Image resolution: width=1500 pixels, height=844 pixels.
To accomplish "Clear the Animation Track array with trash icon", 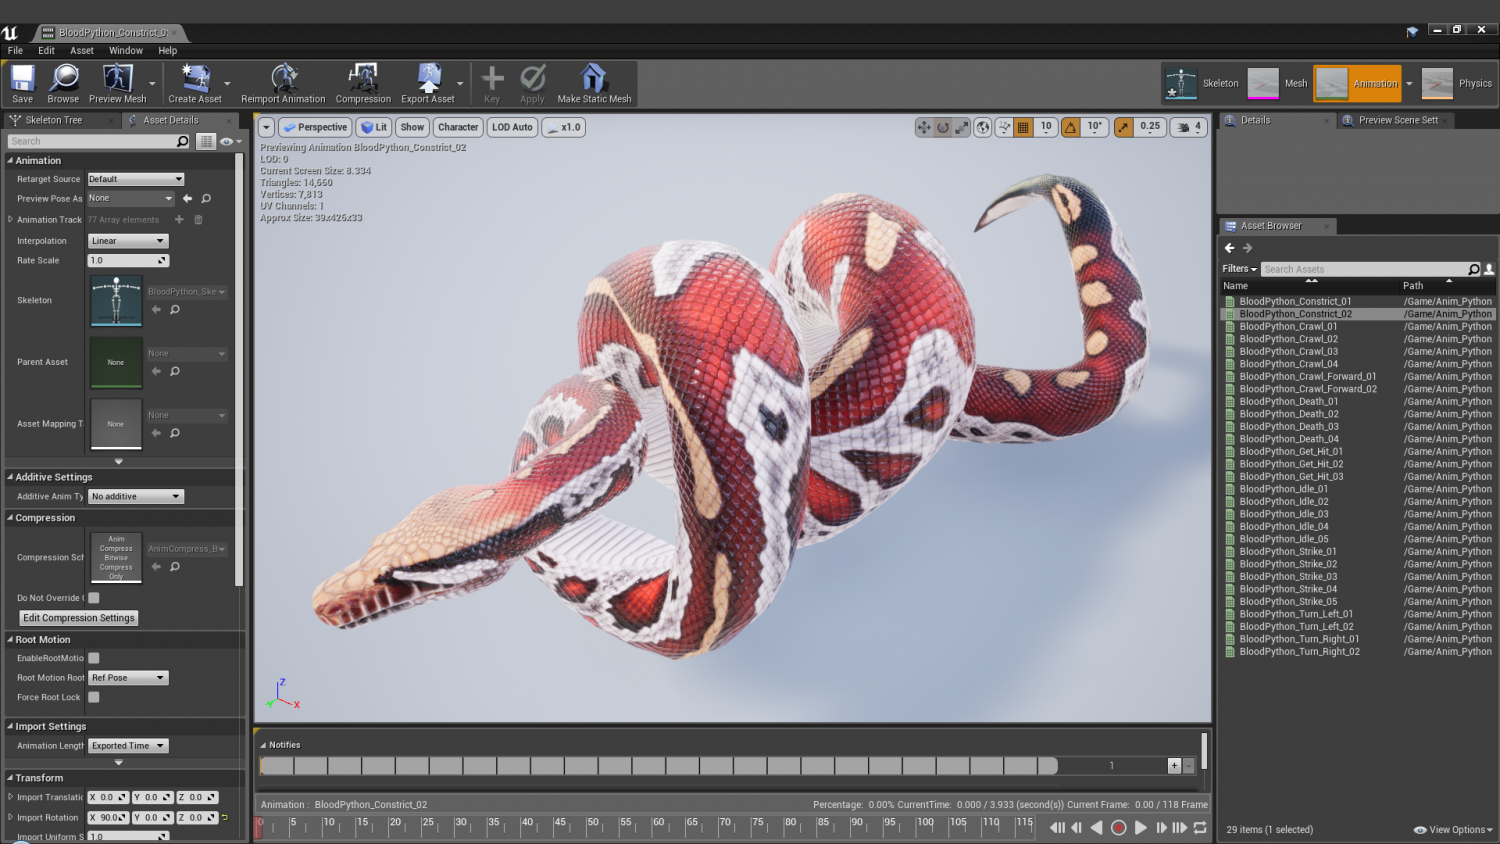I will coord(198,219).
